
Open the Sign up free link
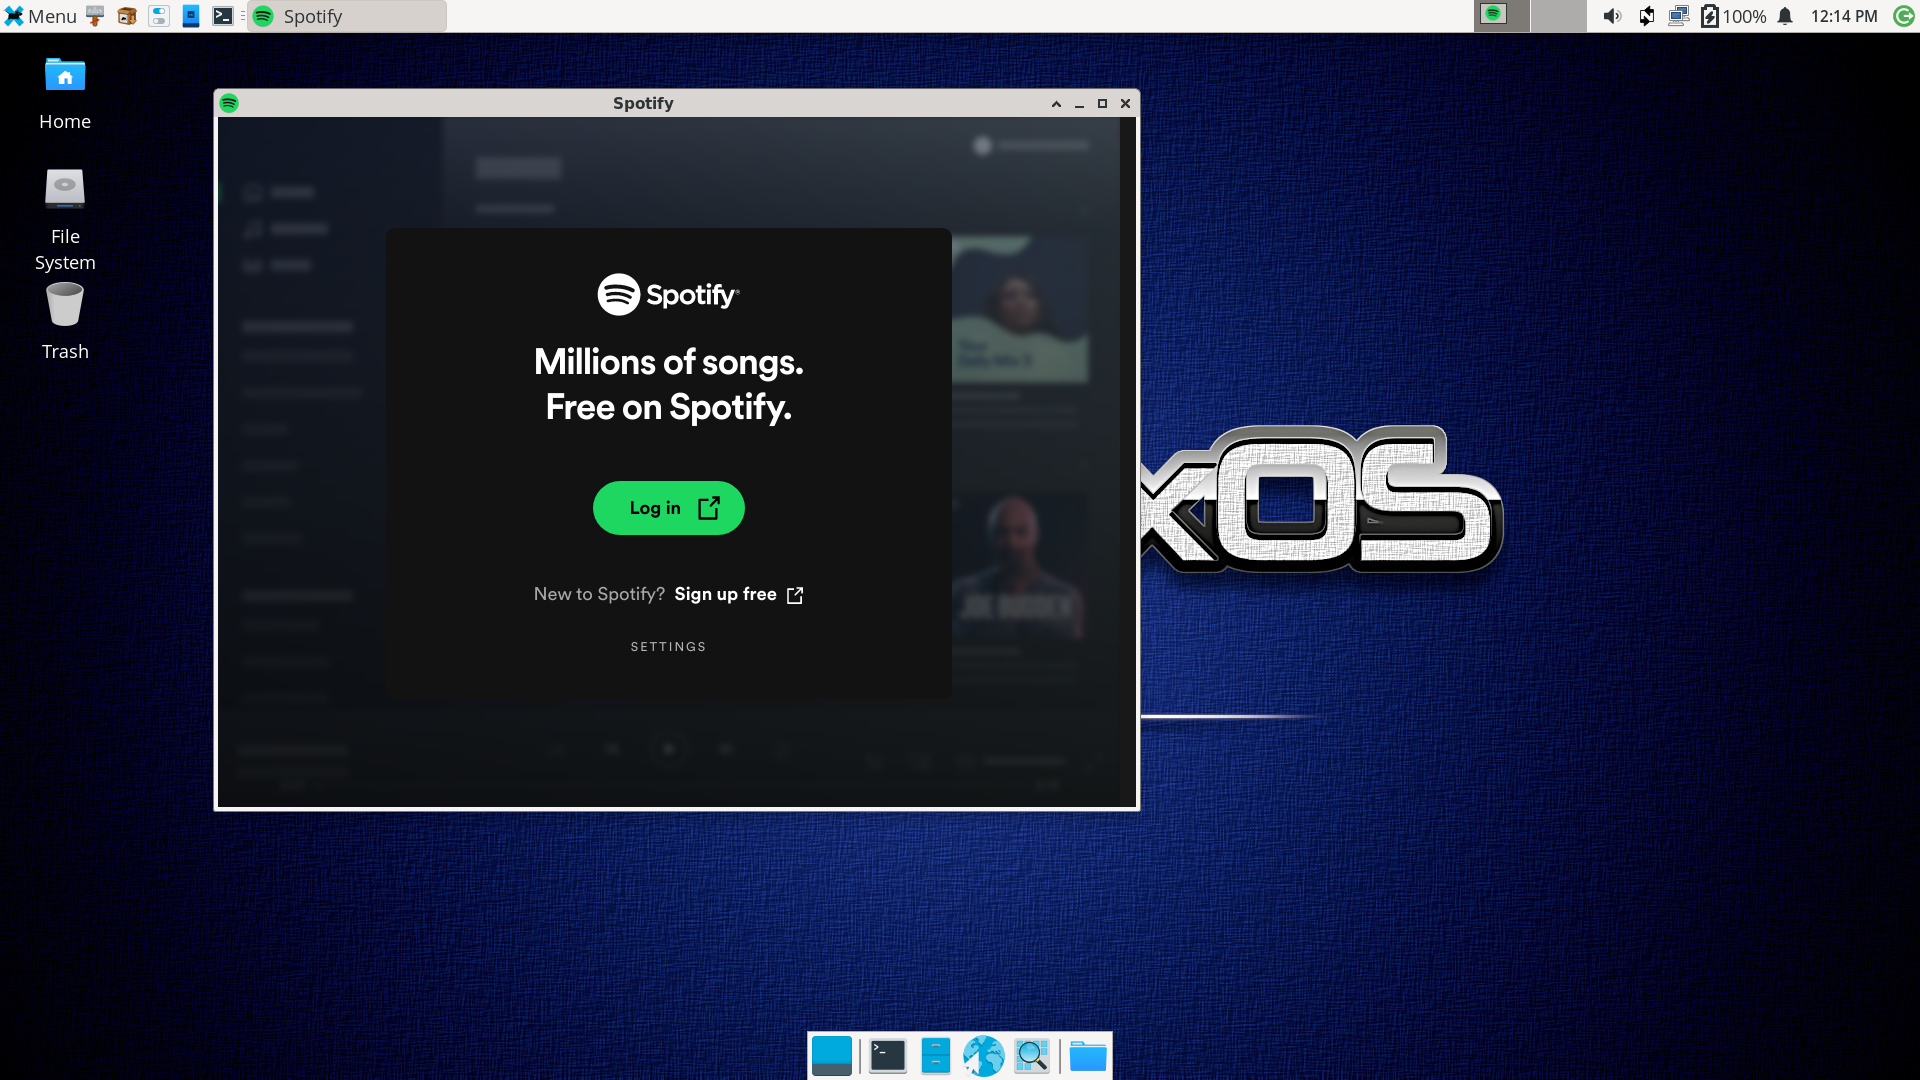(x=738, y=594)
